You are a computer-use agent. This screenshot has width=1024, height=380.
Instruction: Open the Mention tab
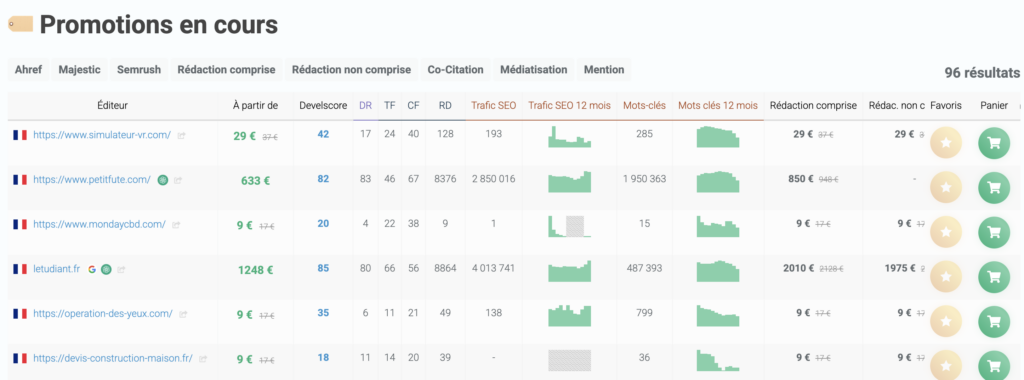[x=604, y=69]
